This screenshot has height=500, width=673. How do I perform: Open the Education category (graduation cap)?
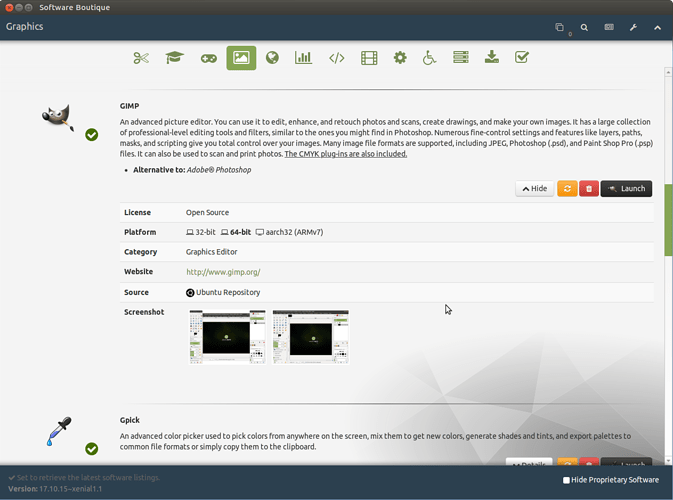point(175,58)
